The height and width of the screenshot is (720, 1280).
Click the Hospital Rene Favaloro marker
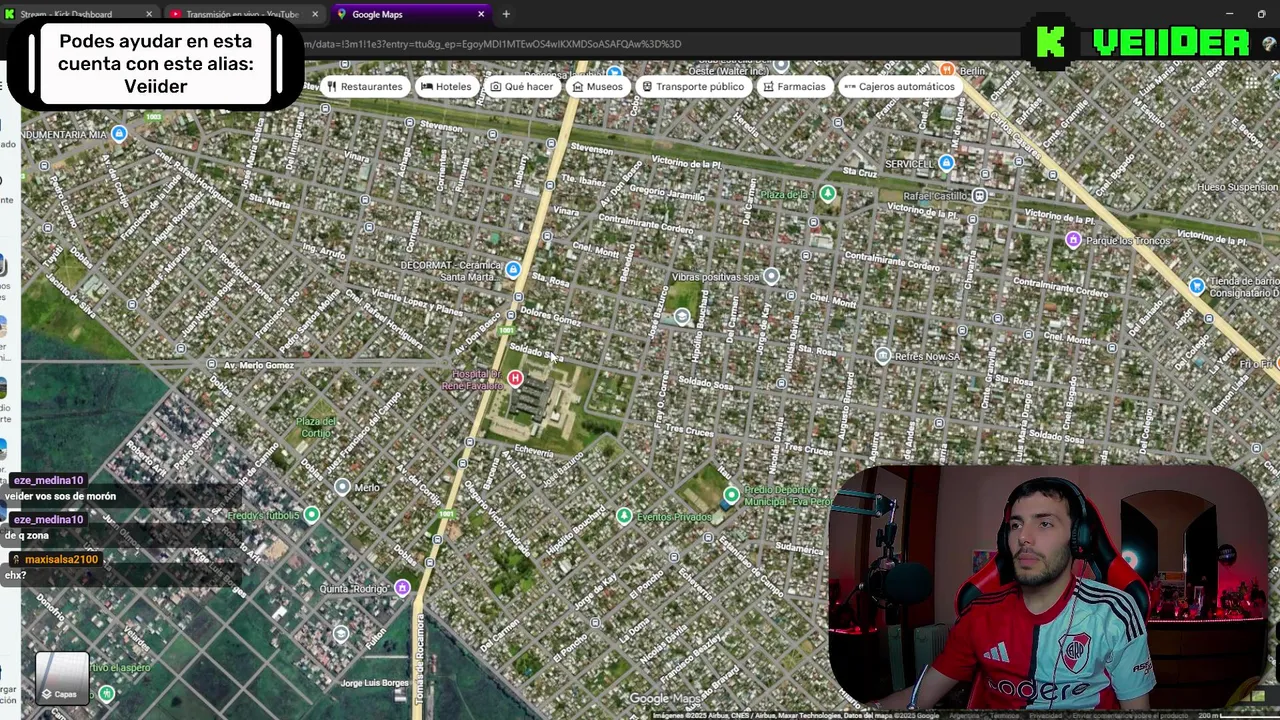point(515,378)
